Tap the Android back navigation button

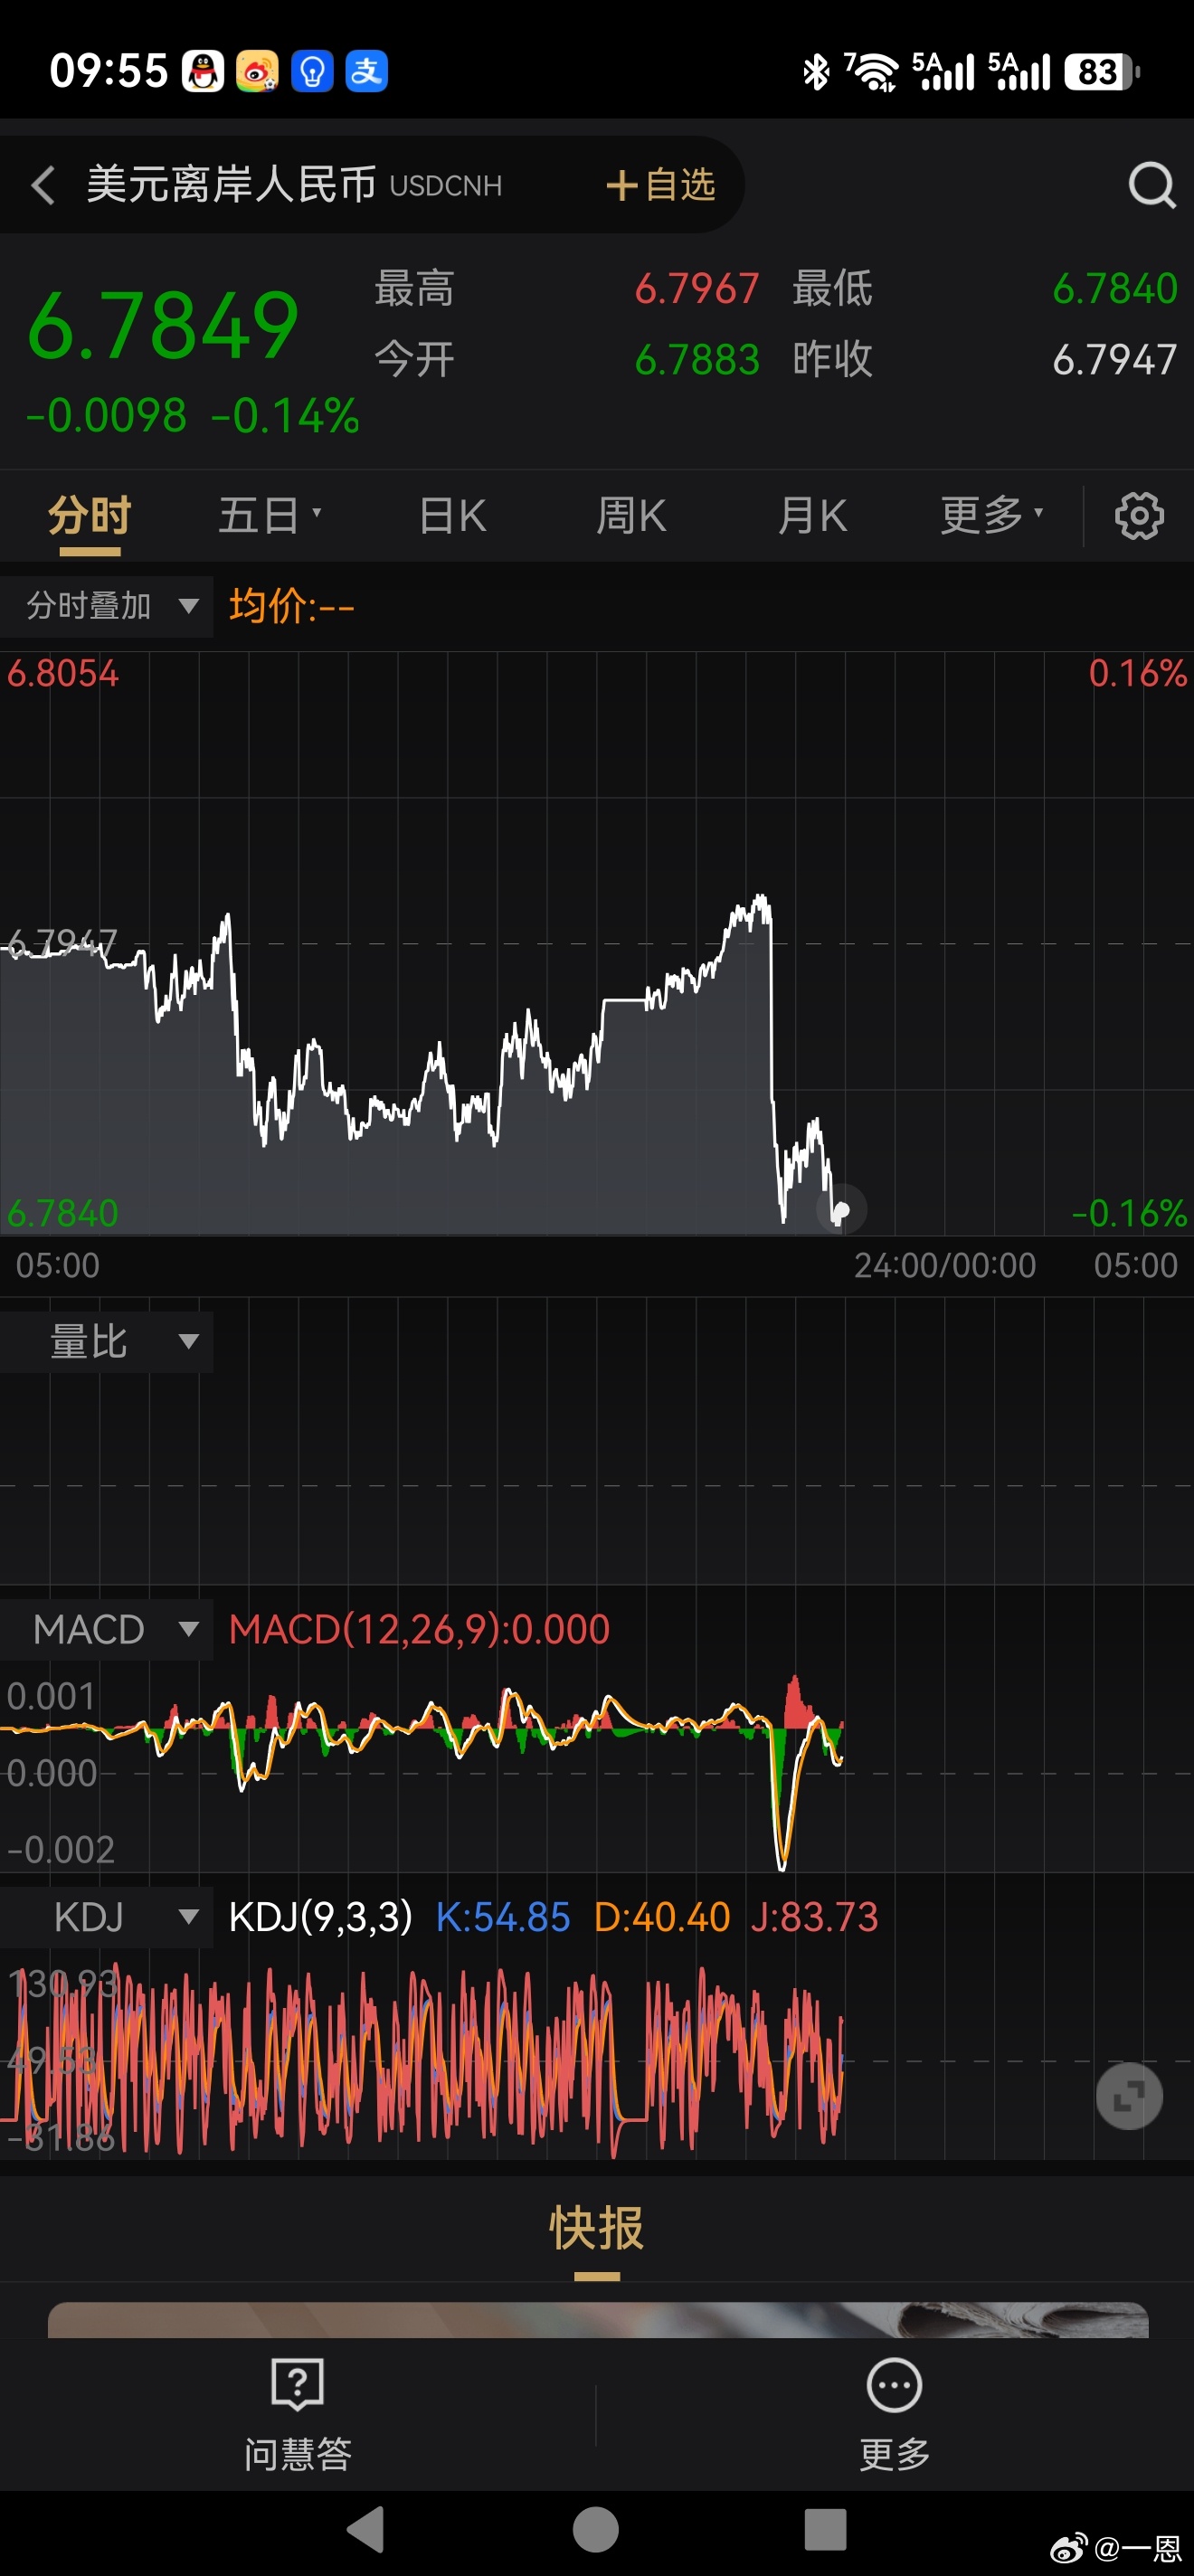366,2530
